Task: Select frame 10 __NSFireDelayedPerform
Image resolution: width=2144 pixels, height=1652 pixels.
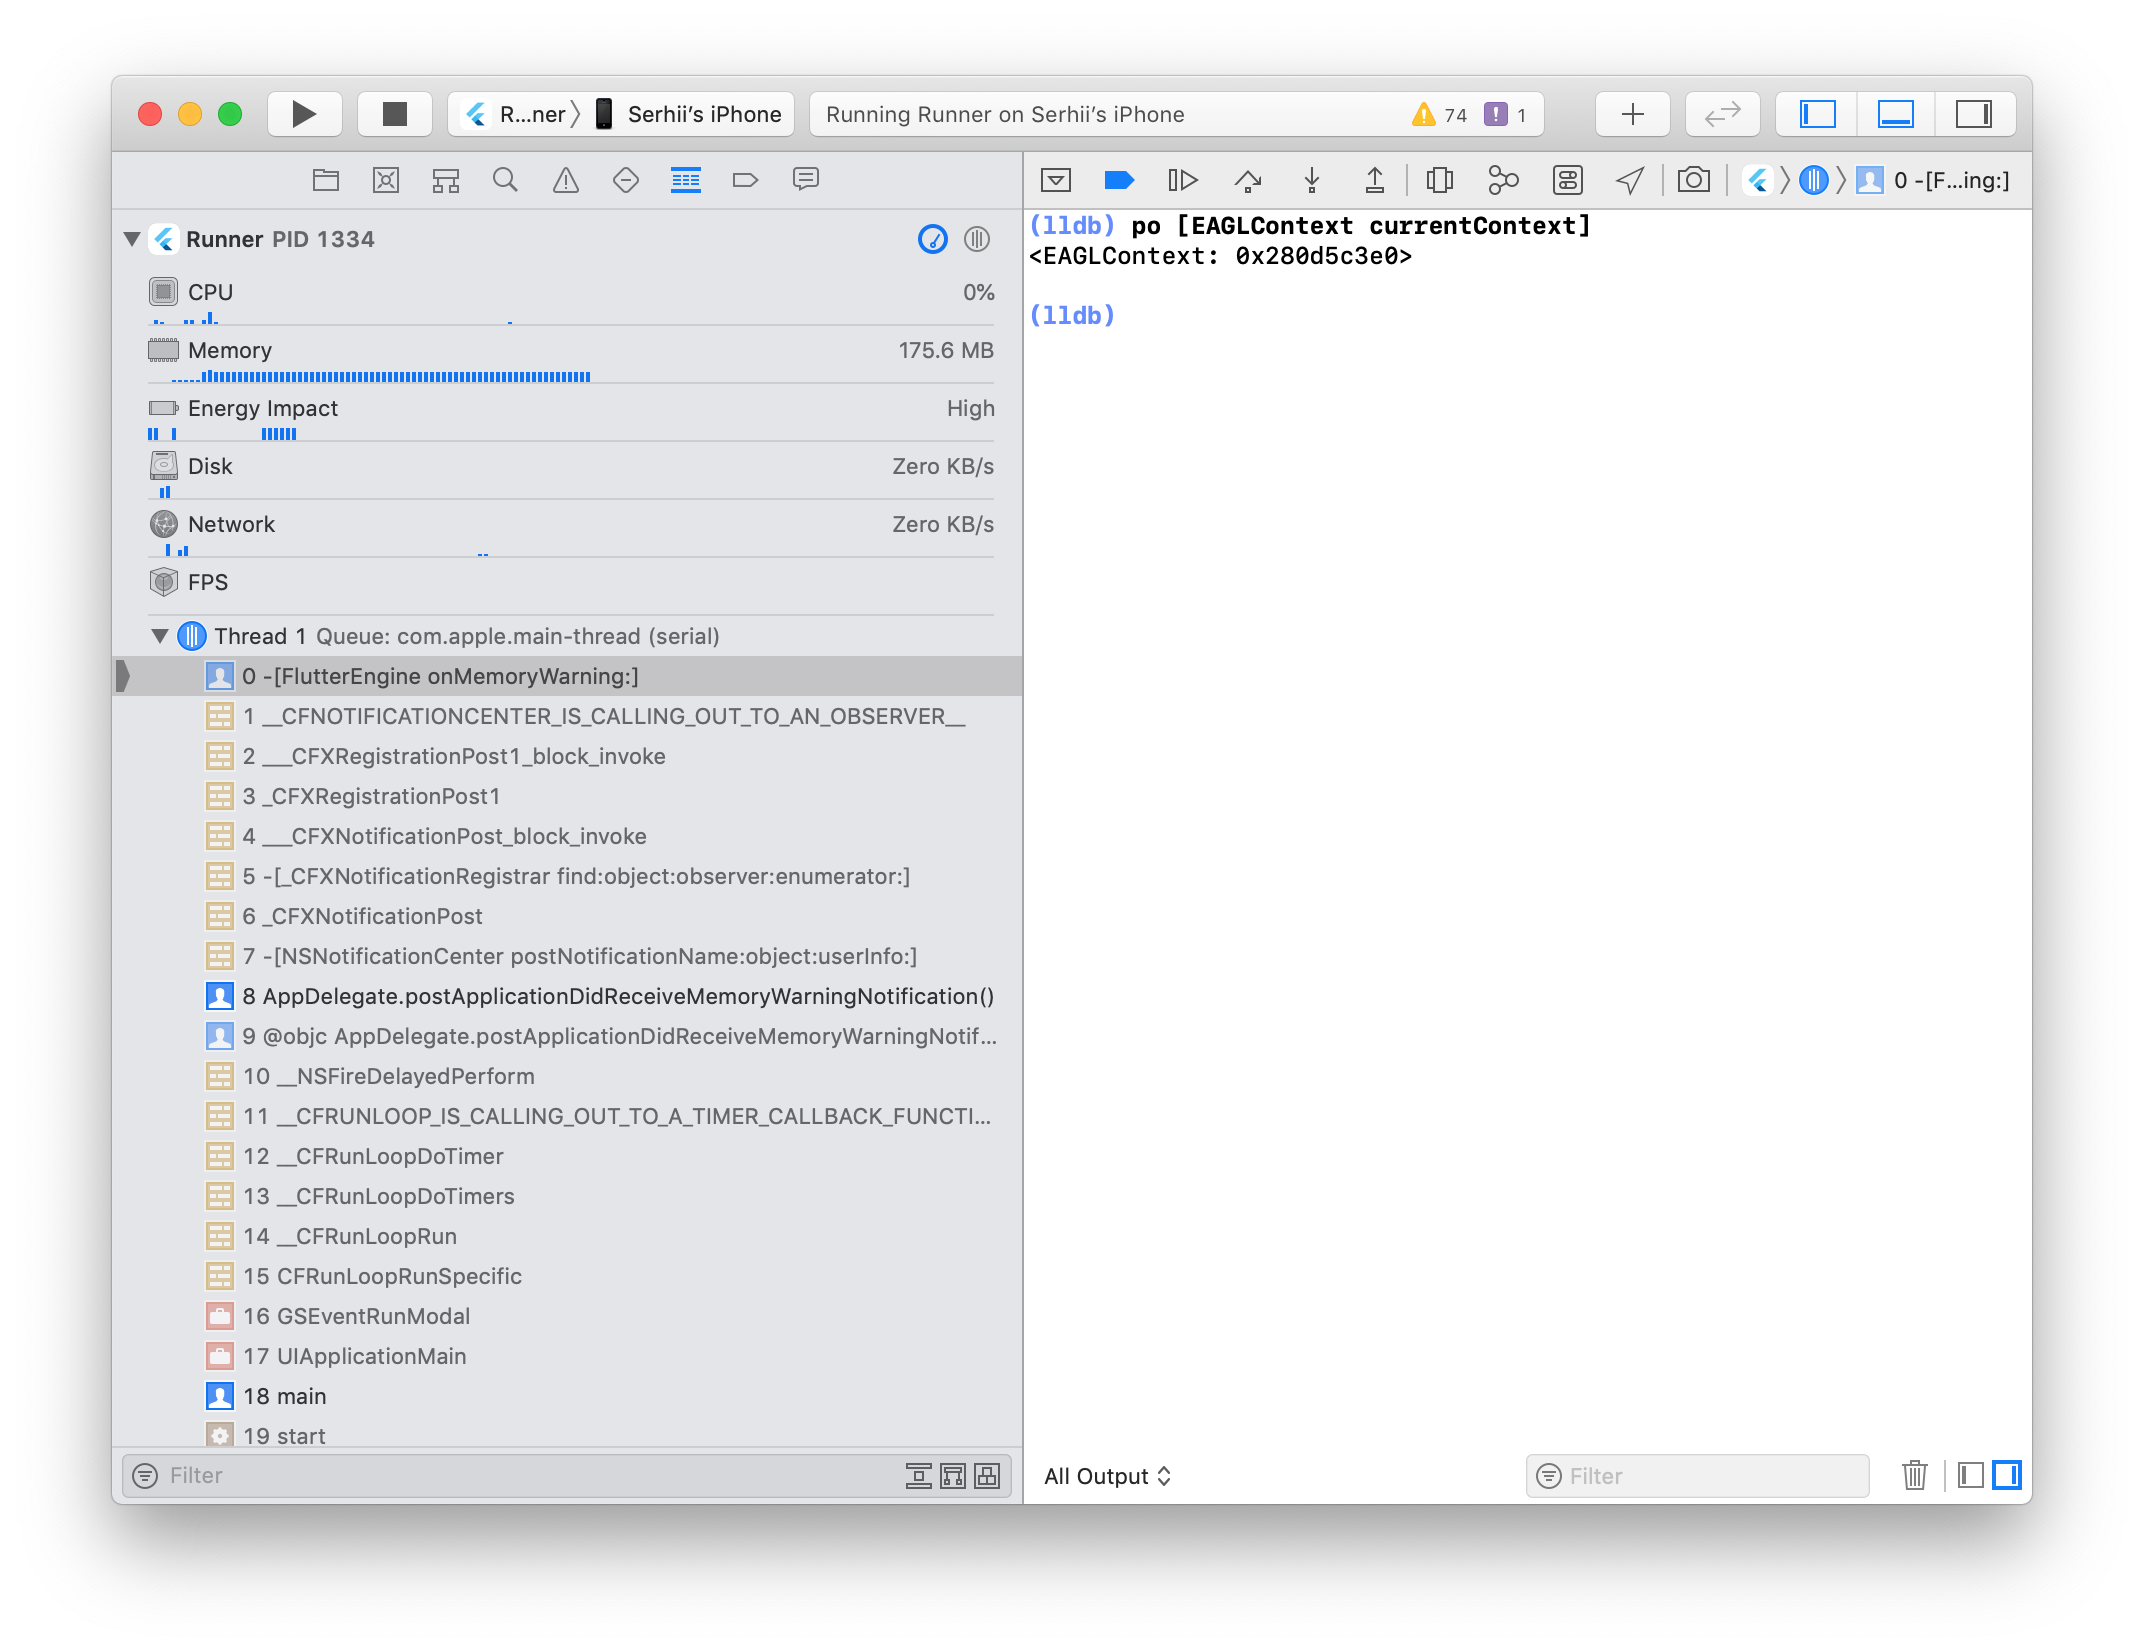Action: (x=567, y=1076)
